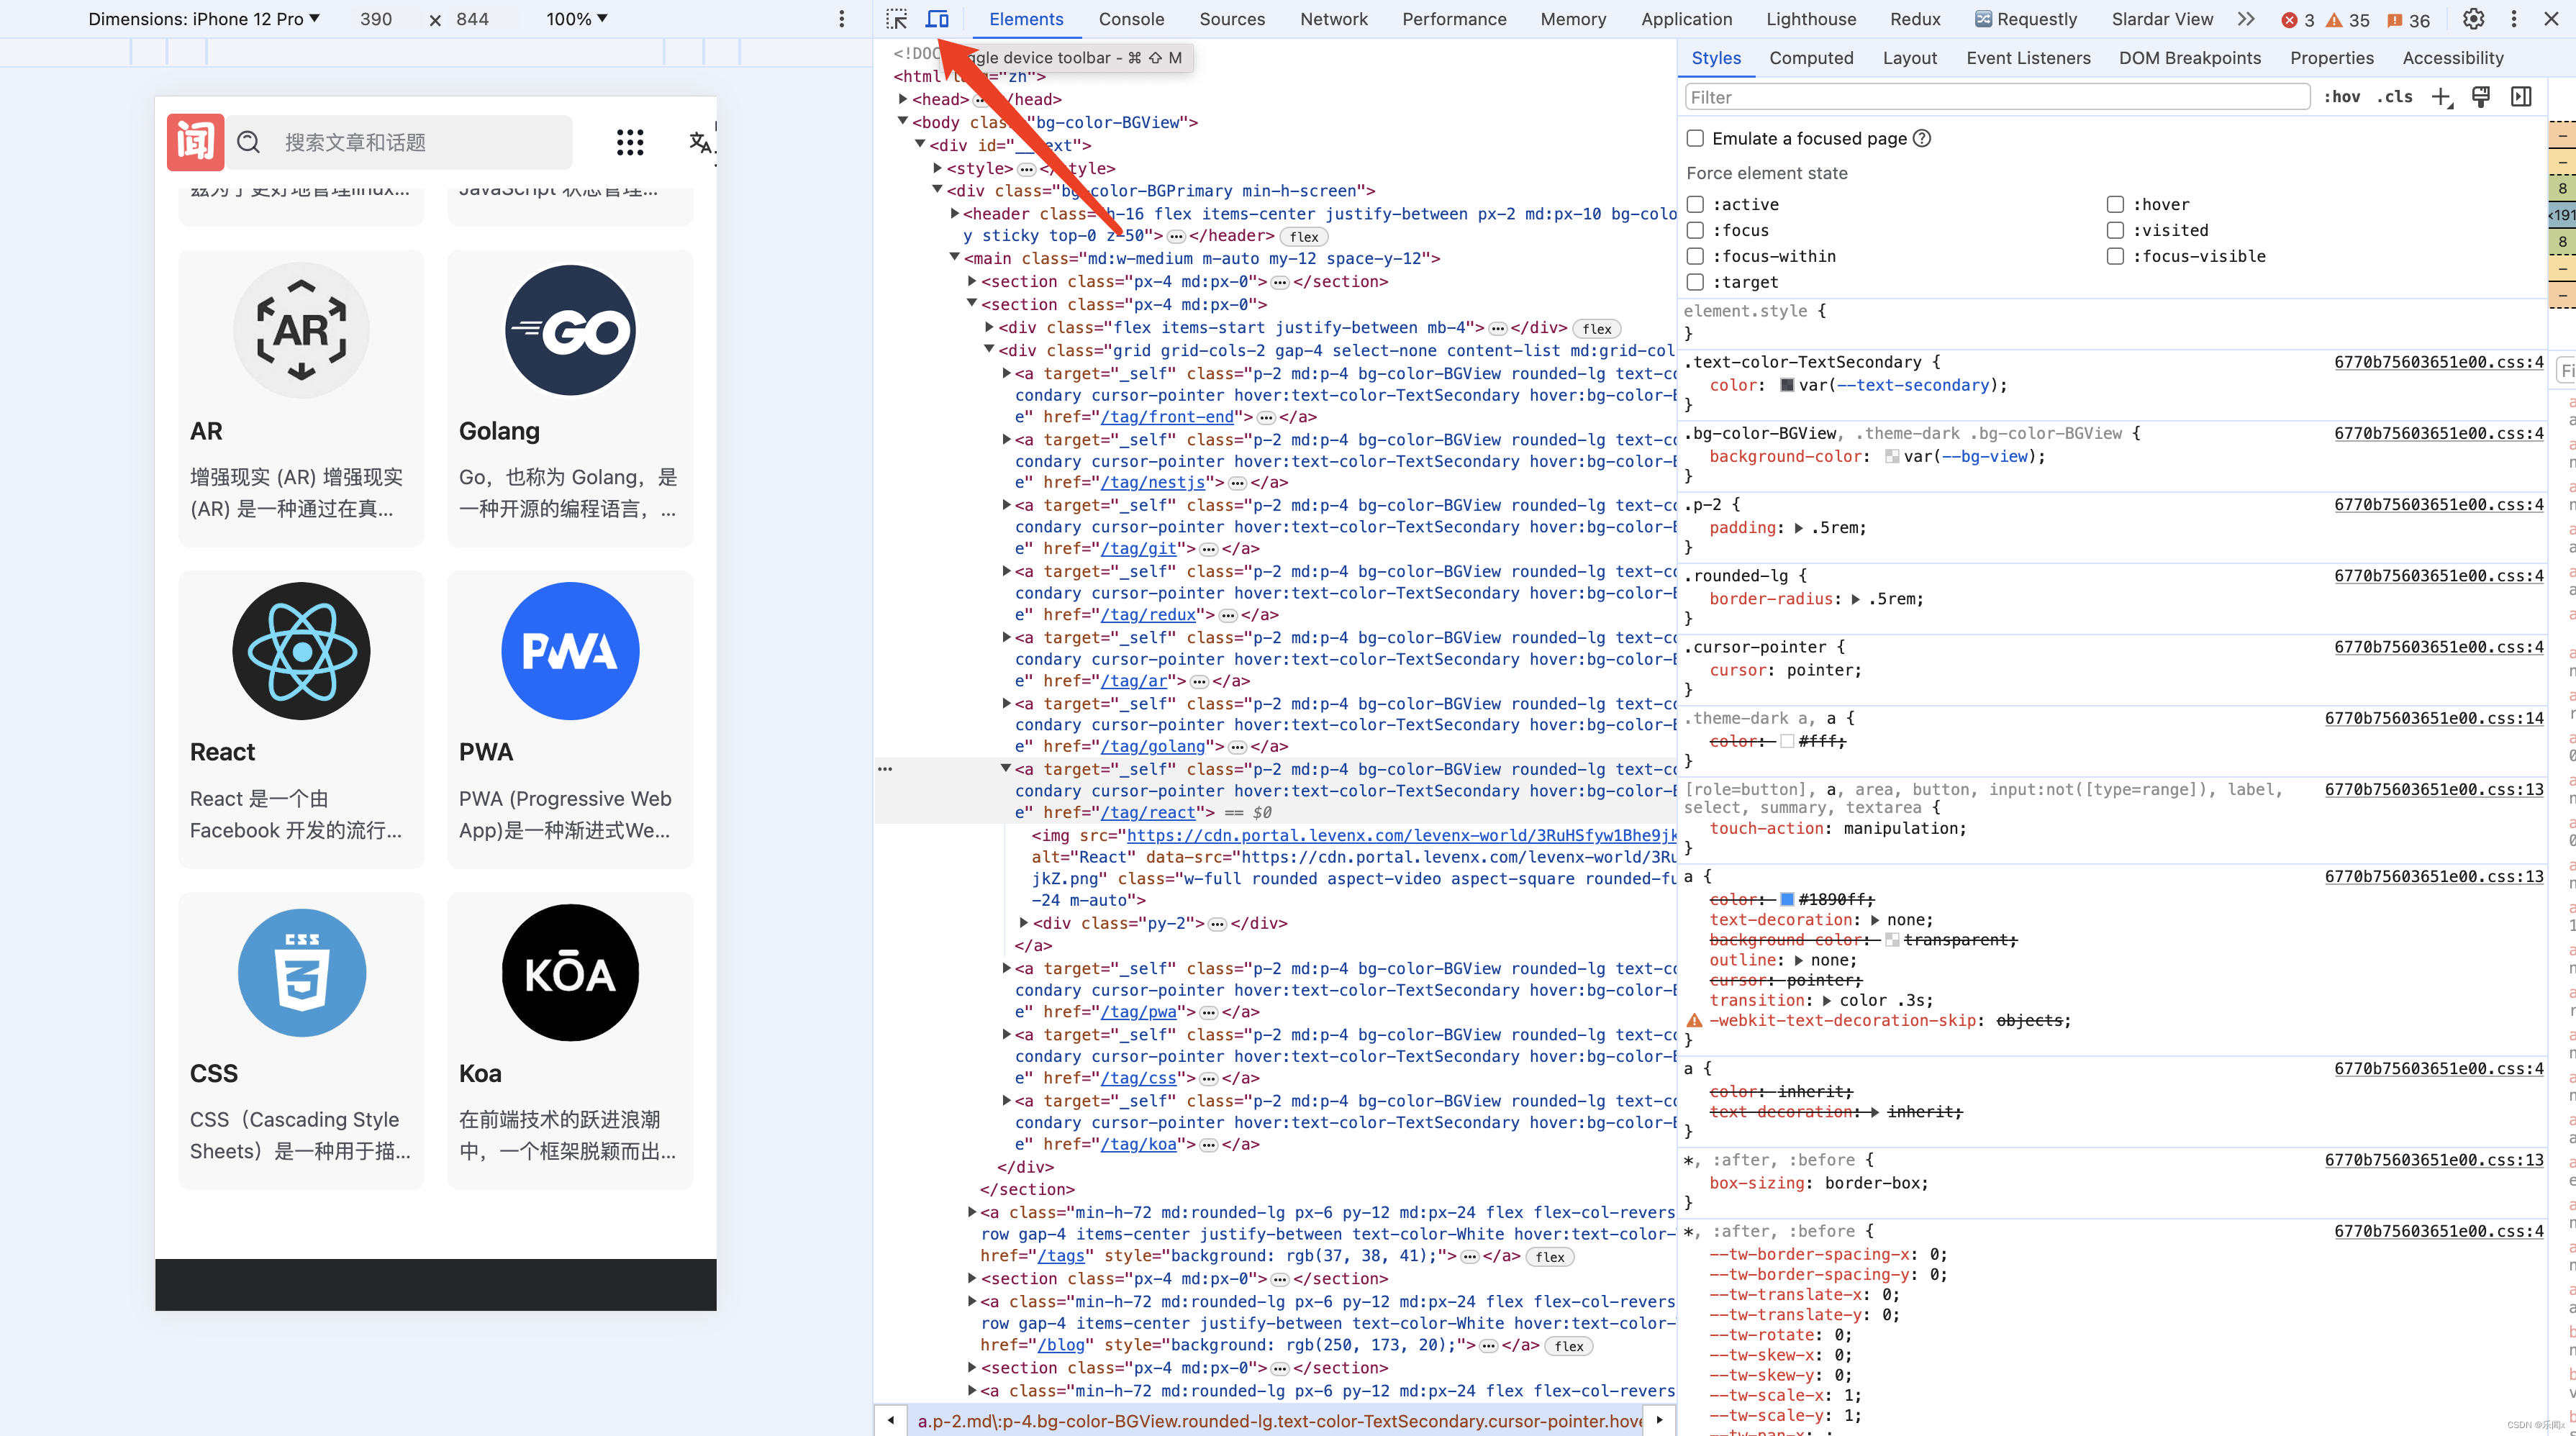Check the :hover force state

pos(2115,204)
